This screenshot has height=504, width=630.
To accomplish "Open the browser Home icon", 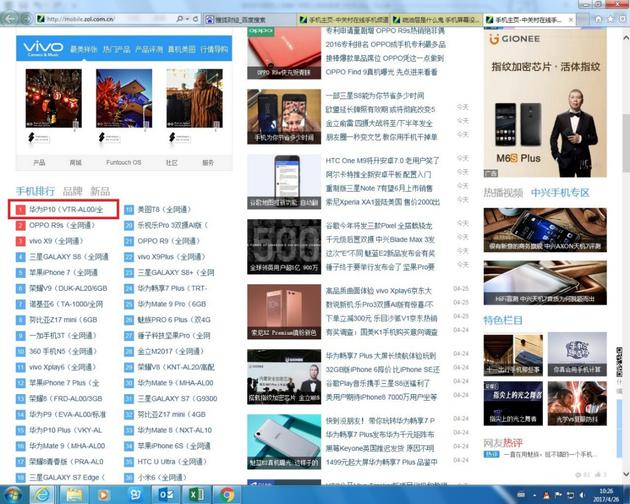I will [598, 19].
